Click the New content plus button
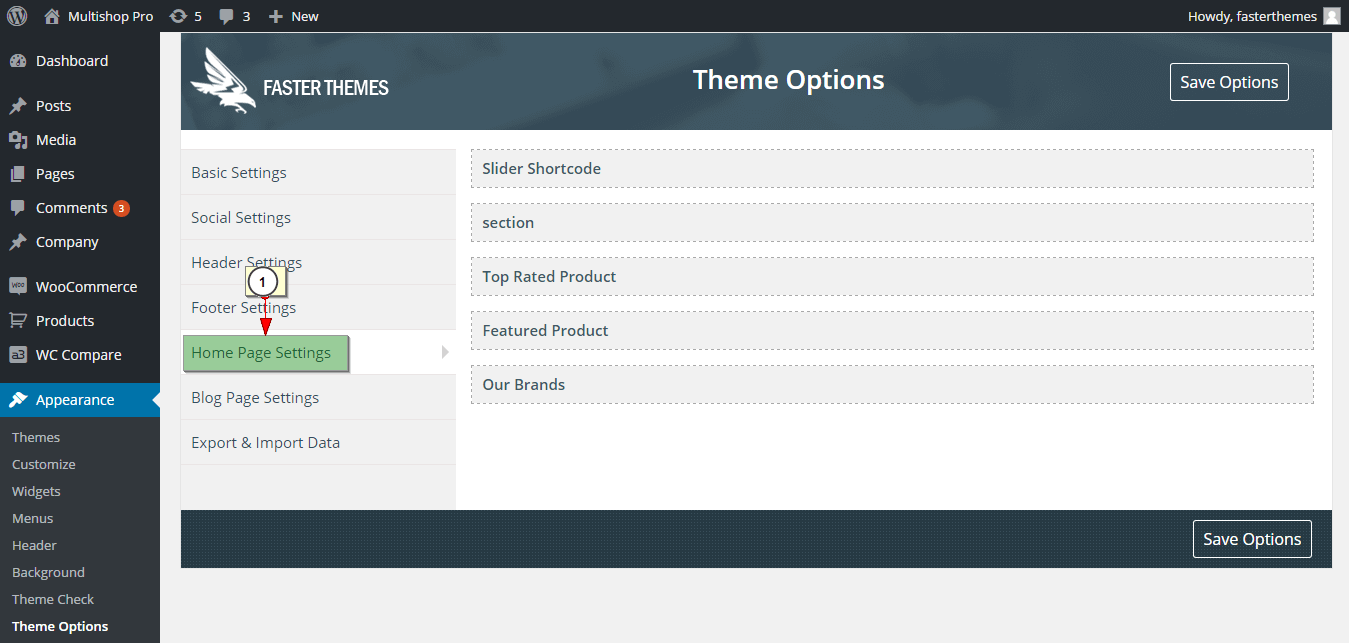The image size is (1349, 643). pyautogui.click(x=294, y=16)
